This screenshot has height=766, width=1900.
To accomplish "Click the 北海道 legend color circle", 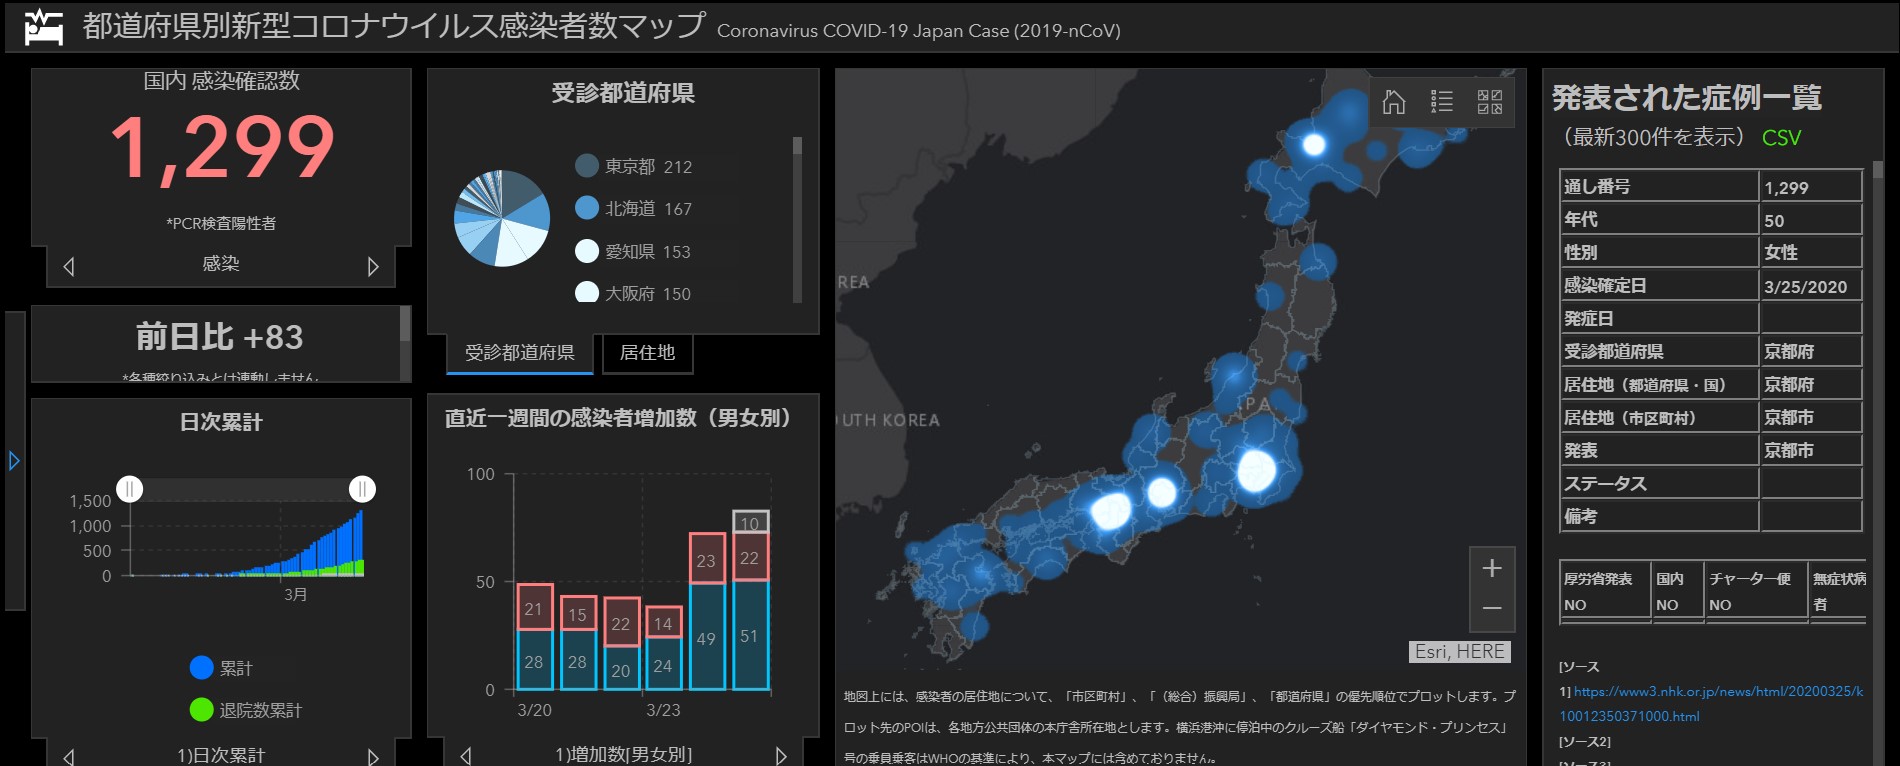I will [x=587, y=208].
